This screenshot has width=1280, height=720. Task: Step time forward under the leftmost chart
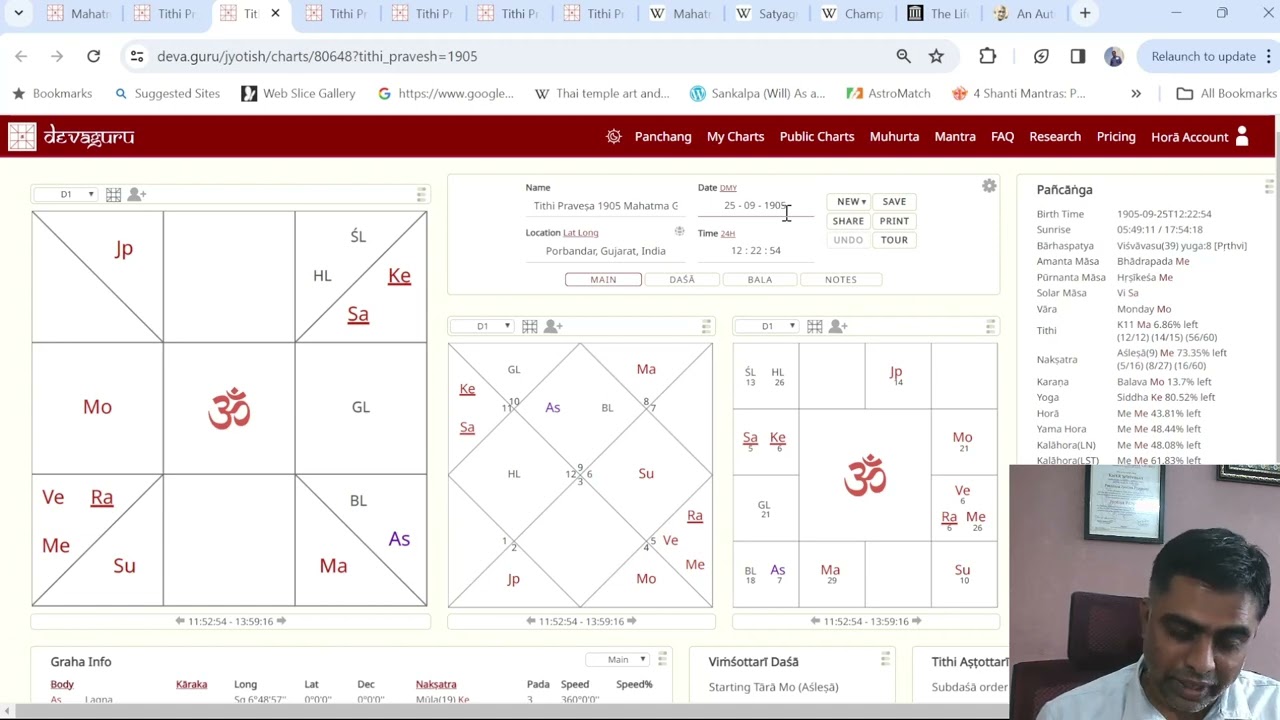[281, 621]
